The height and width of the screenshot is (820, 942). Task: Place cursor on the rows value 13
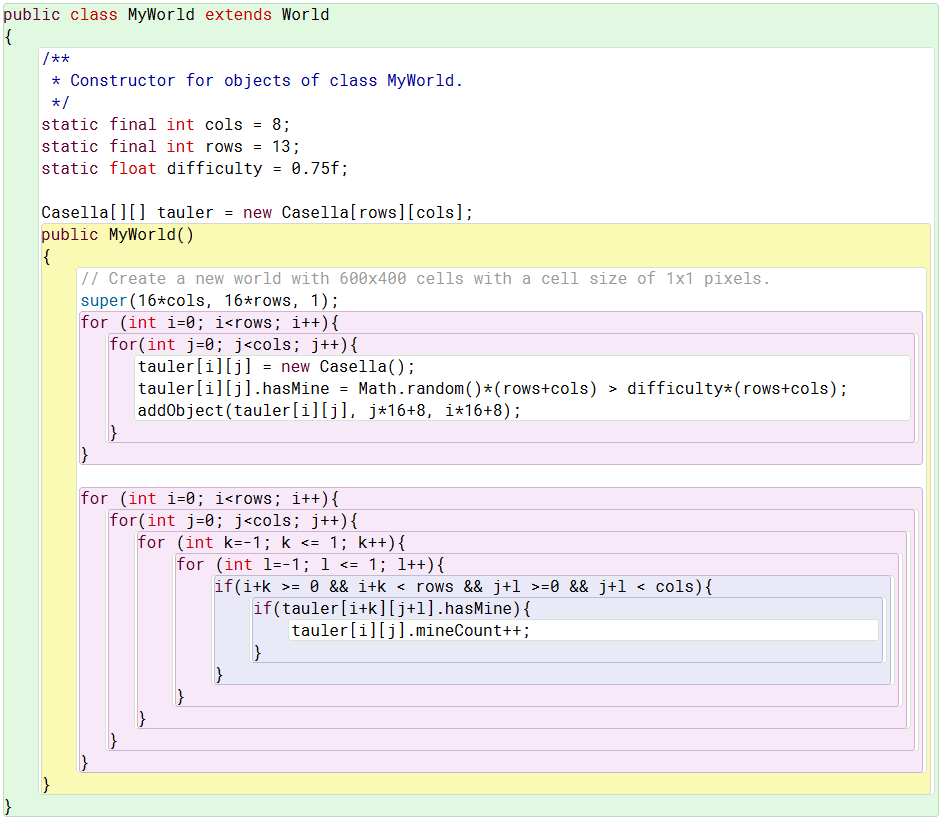point(282,147)
